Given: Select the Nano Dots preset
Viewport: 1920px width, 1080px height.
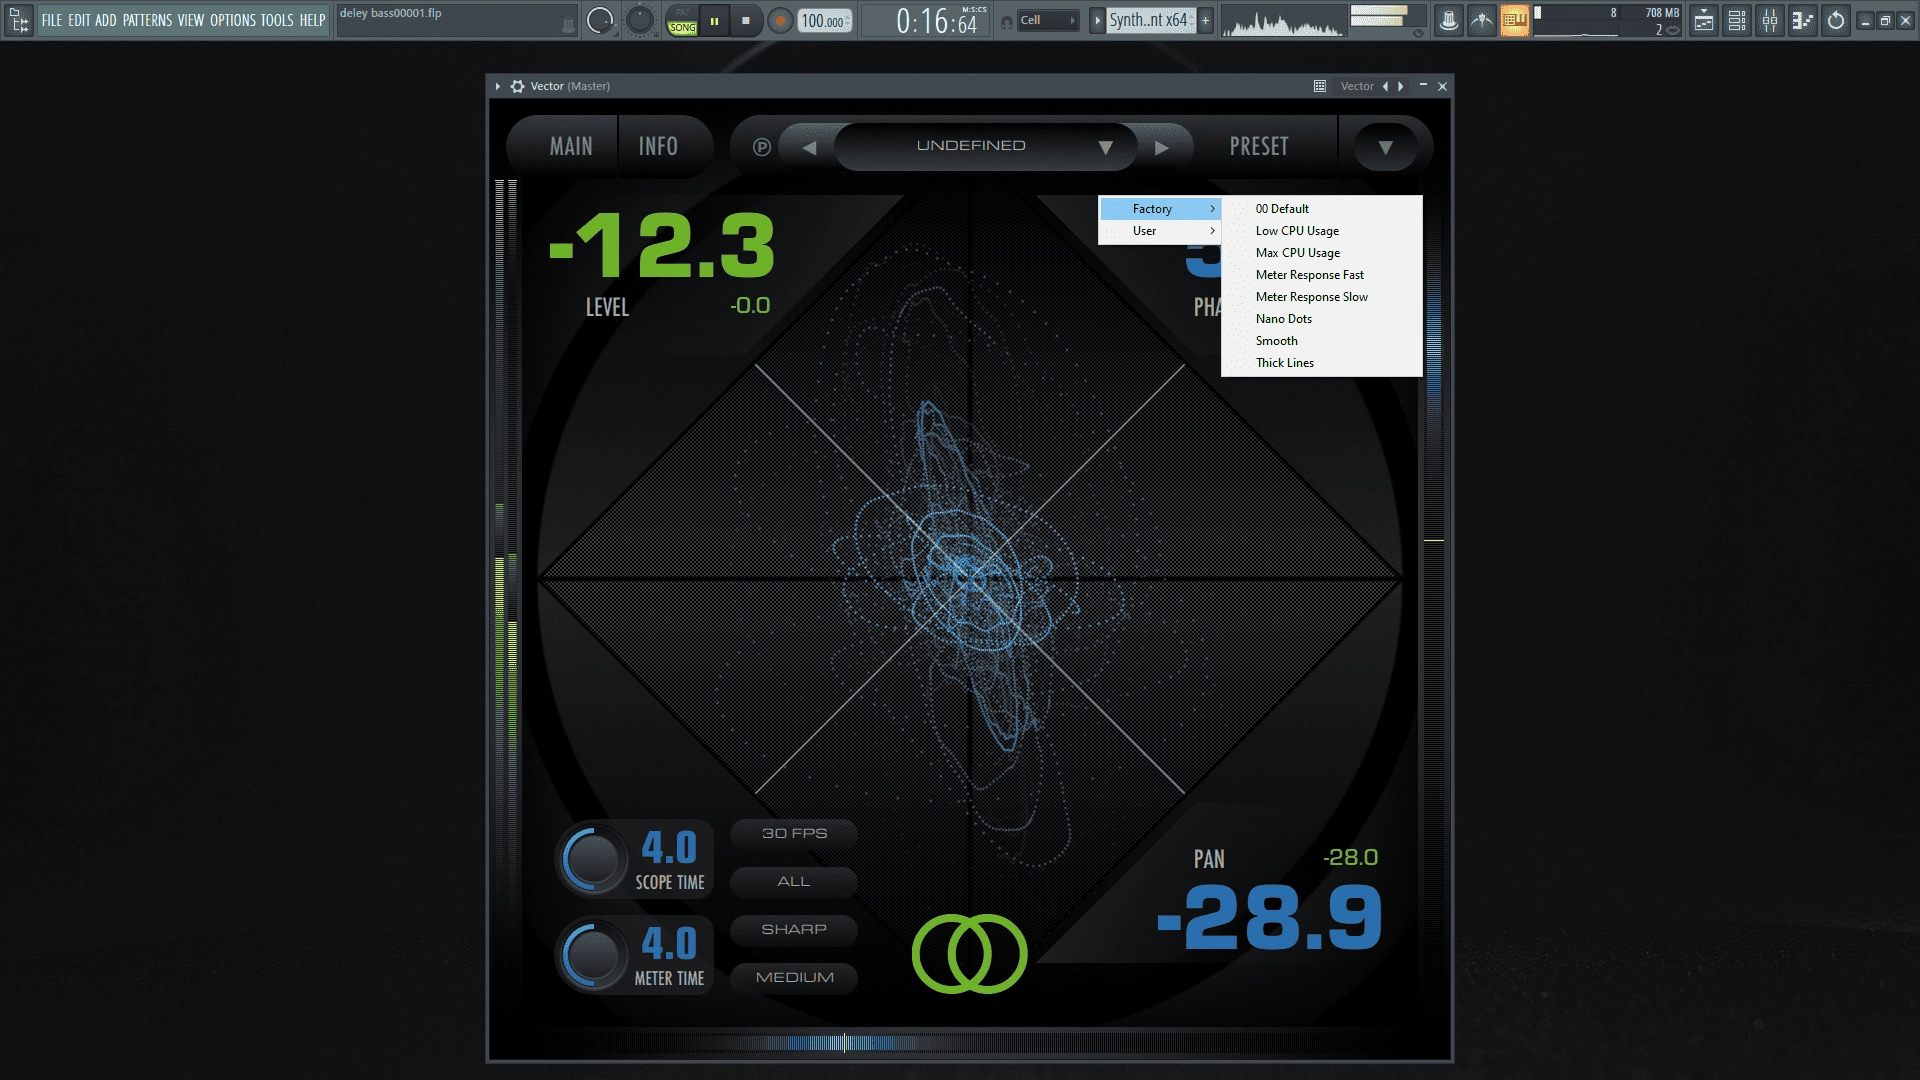Looking at the screenshot, I should coord(1322,319).
